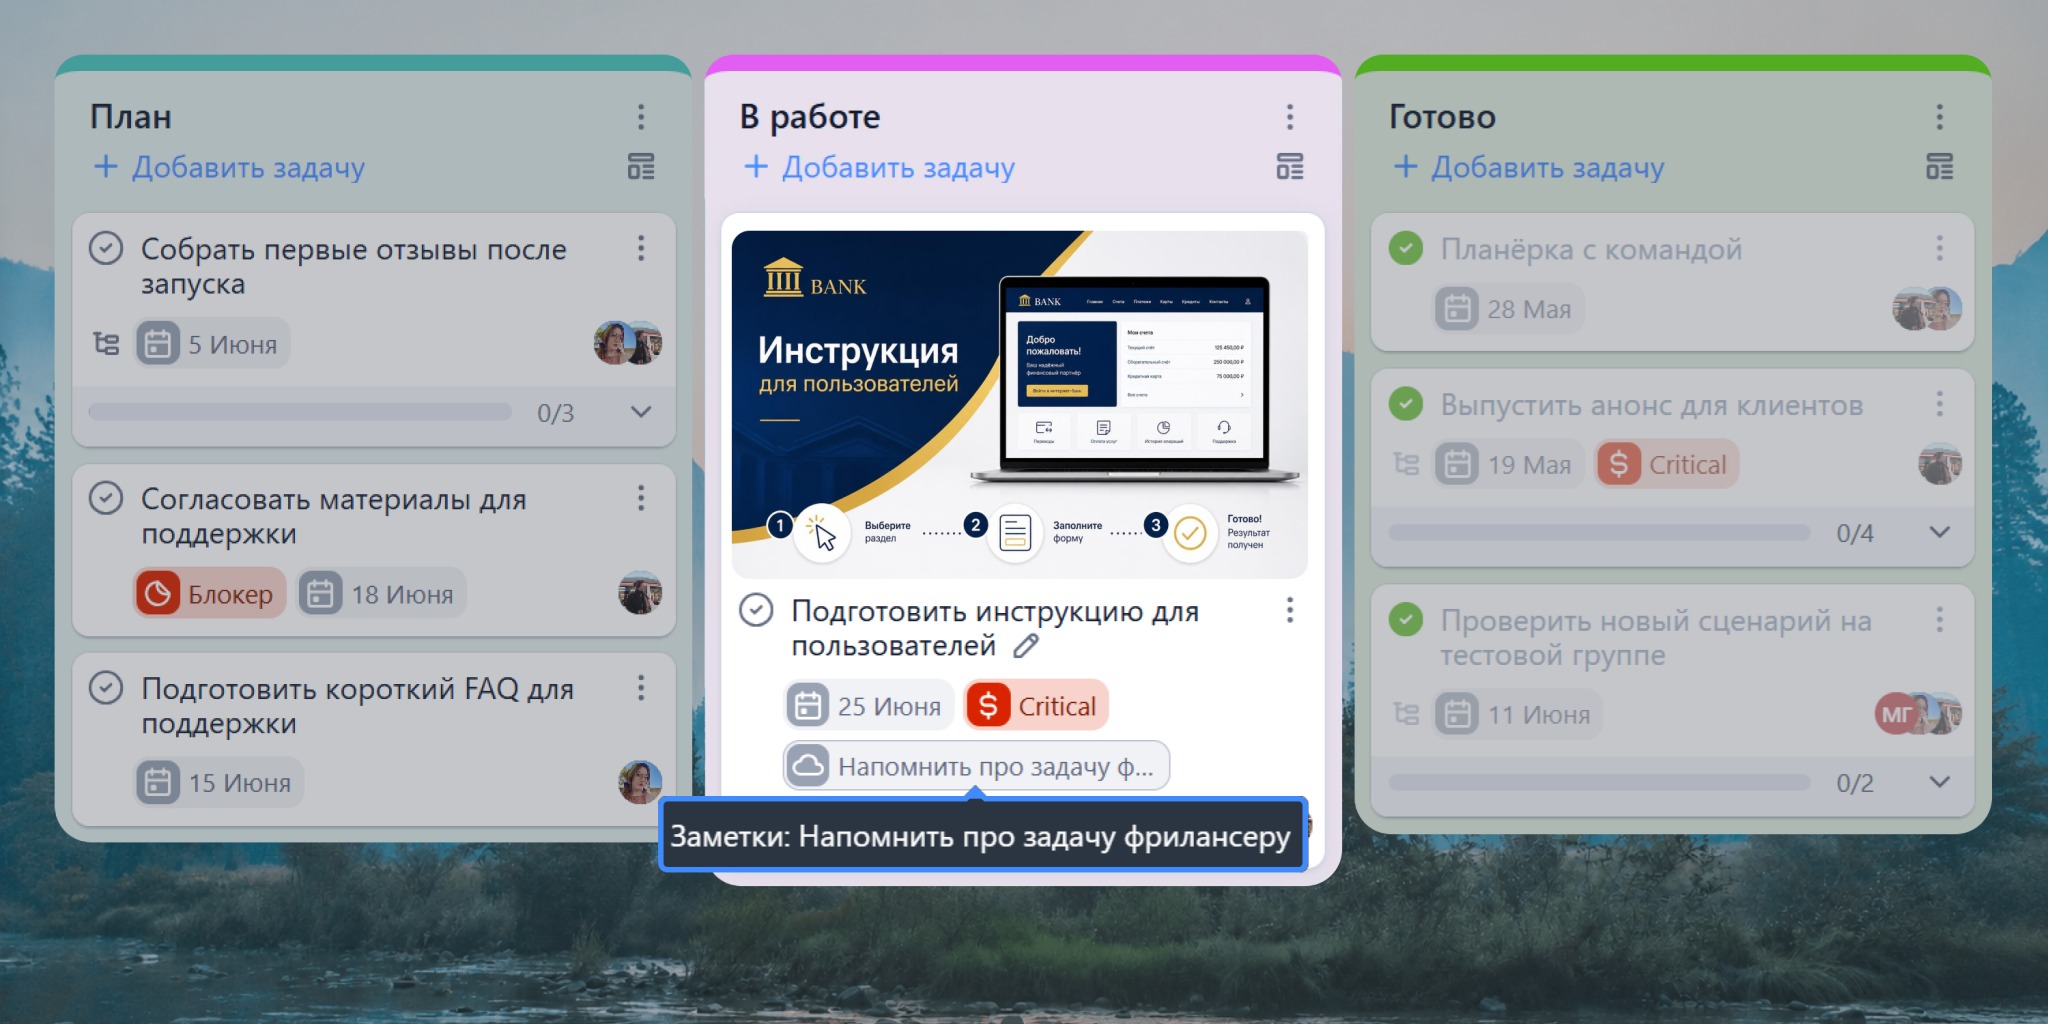
Task: Open the bank instruction cover image
Action: coord(1020,404)
